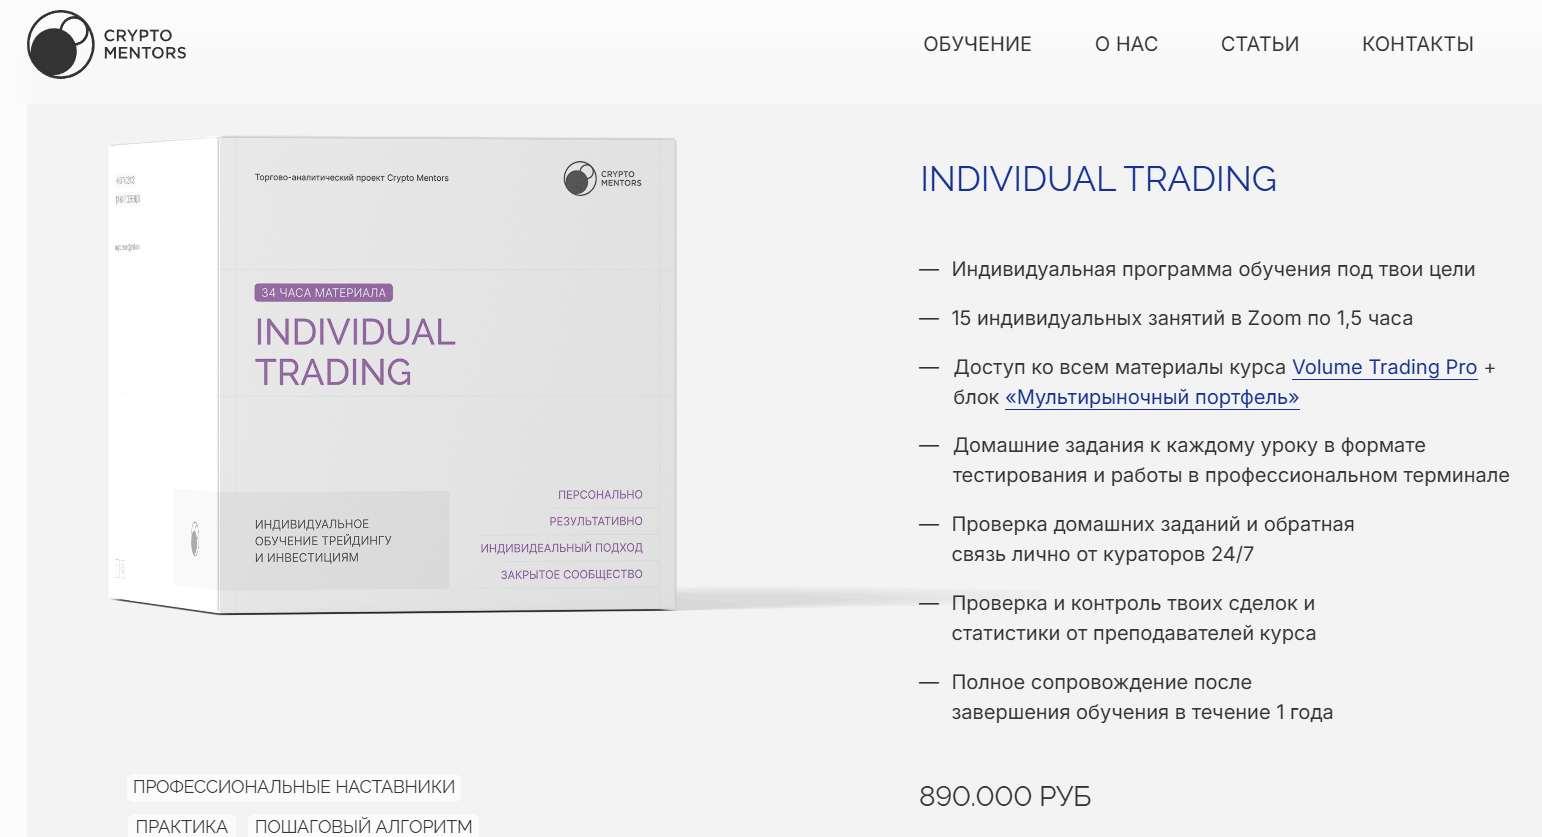Click the Crypto Mentors logo icon
Viewport: 1542px width, 837px height.
[61, 44]
